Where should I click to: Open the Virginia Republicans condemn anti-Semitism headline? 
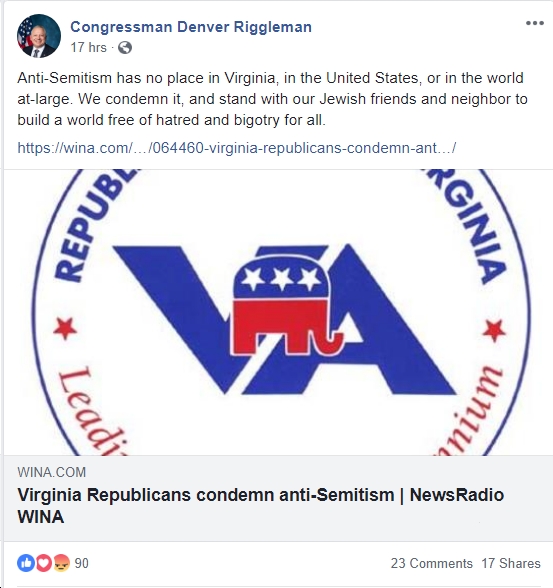pyautogui.click(x=261, y=506)
